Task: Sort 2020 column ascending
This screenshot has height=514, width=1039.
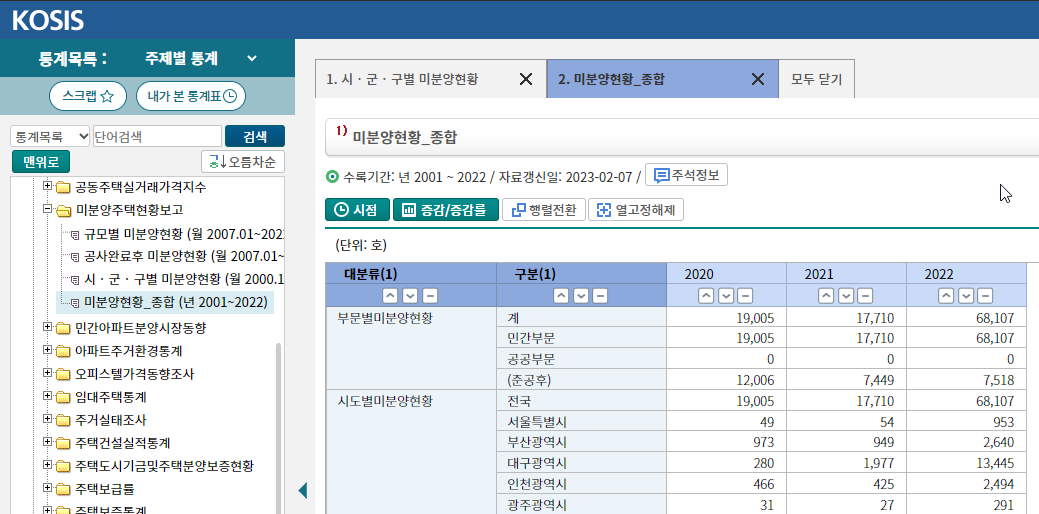Action: point(707,296)
